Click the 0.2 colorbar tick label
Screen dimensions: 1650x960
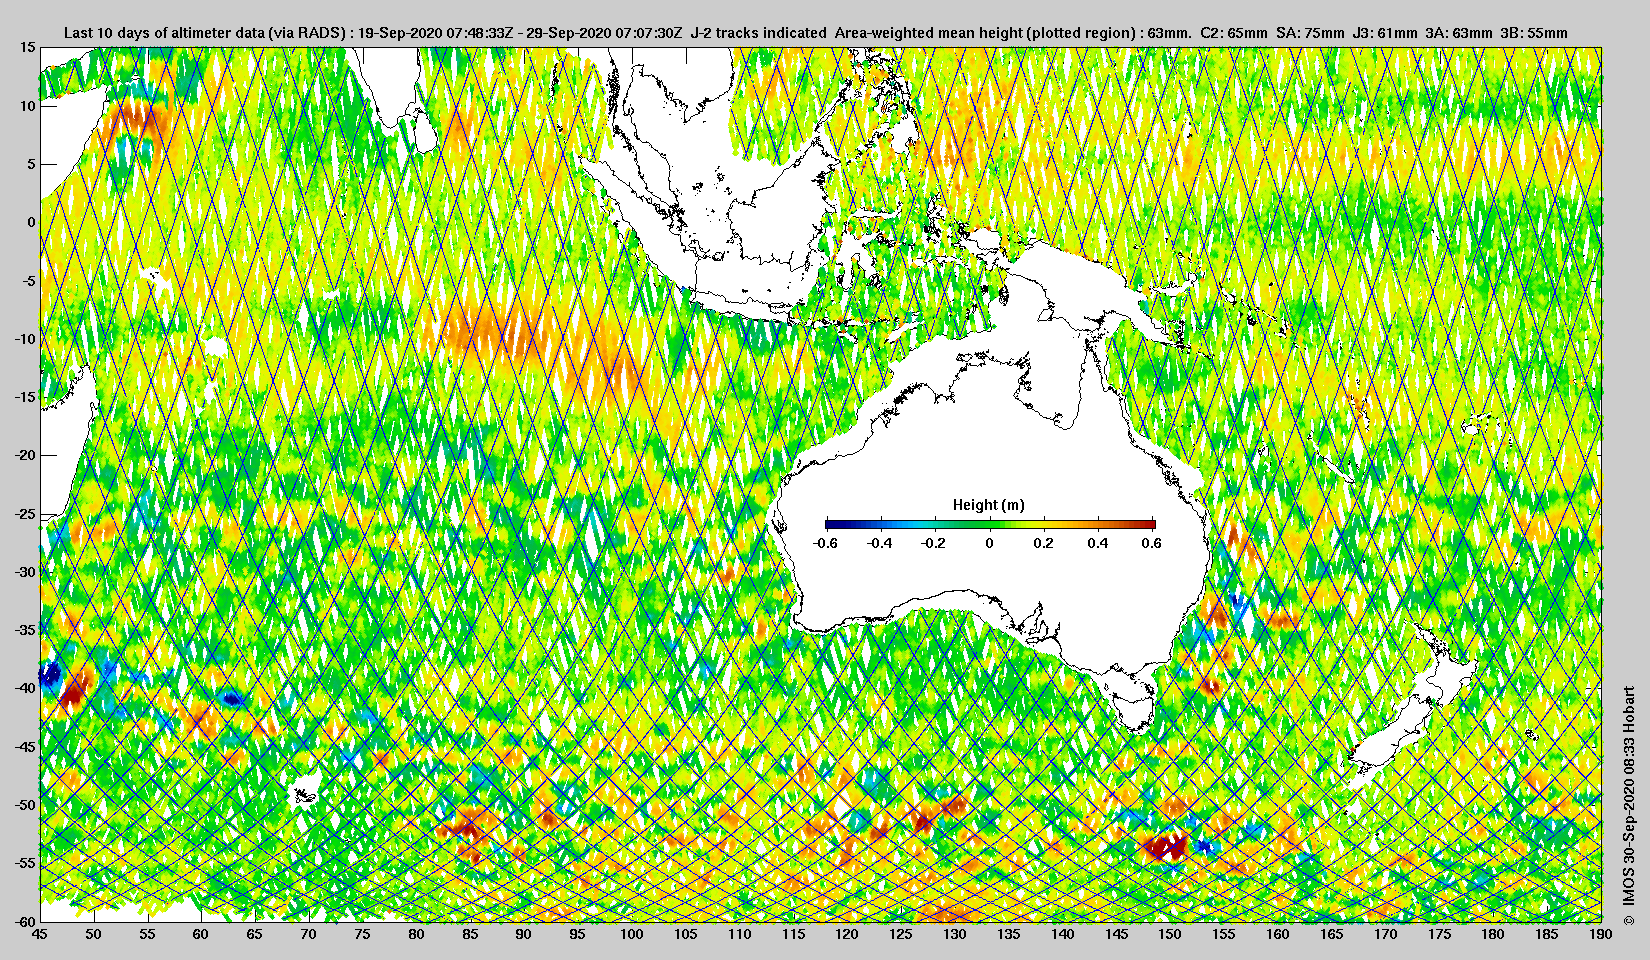point(1044,543)
